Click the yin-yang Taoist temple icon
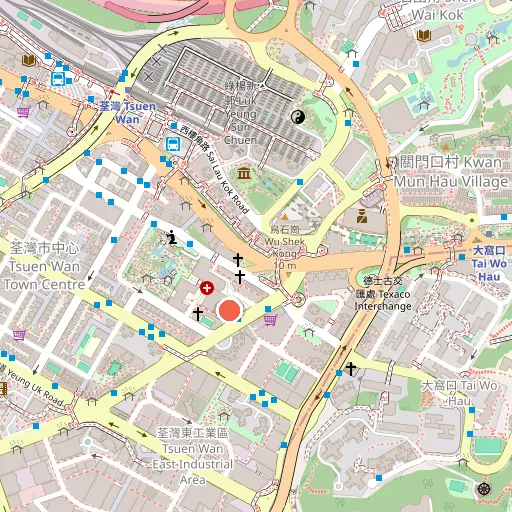The width and height of the screenshot is (512, 512). 298,117
